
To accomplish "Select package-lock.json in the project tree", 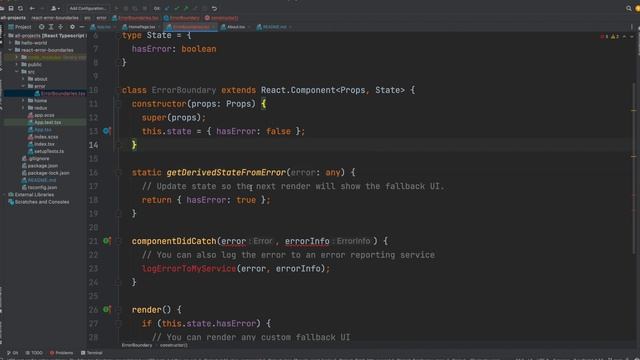I will click(45, 173).
